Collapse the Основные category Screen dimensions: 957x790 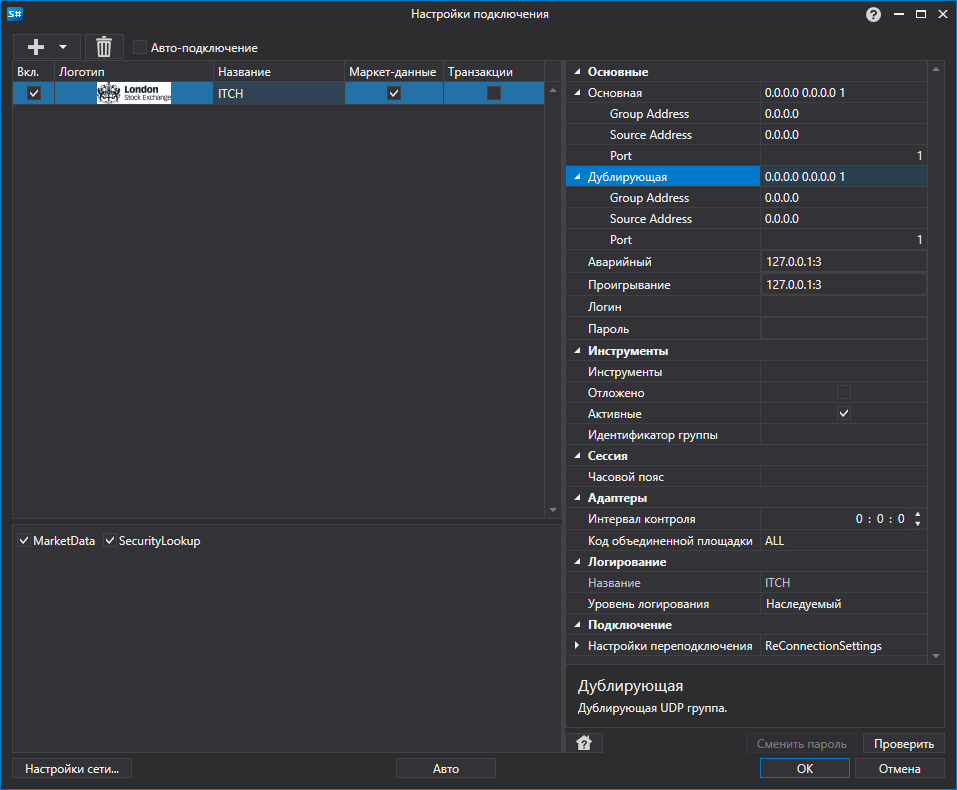point(577,71)
